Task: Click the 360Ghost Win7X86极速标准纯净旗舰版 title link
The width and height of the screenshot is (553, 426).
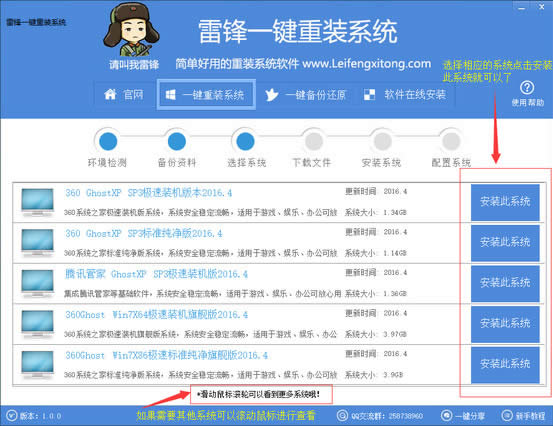Action: click(x=166, y=355)
